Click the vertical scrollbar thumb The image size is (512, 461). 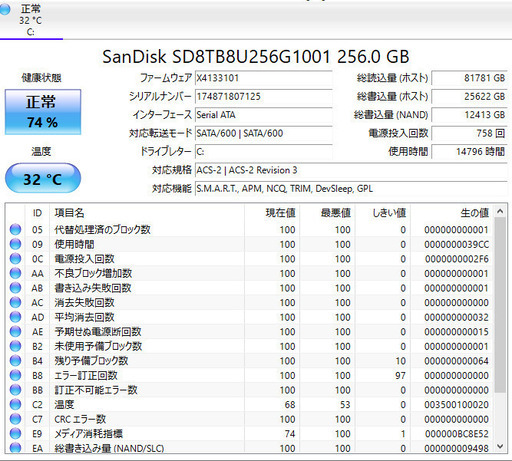[x=500, y=305]
